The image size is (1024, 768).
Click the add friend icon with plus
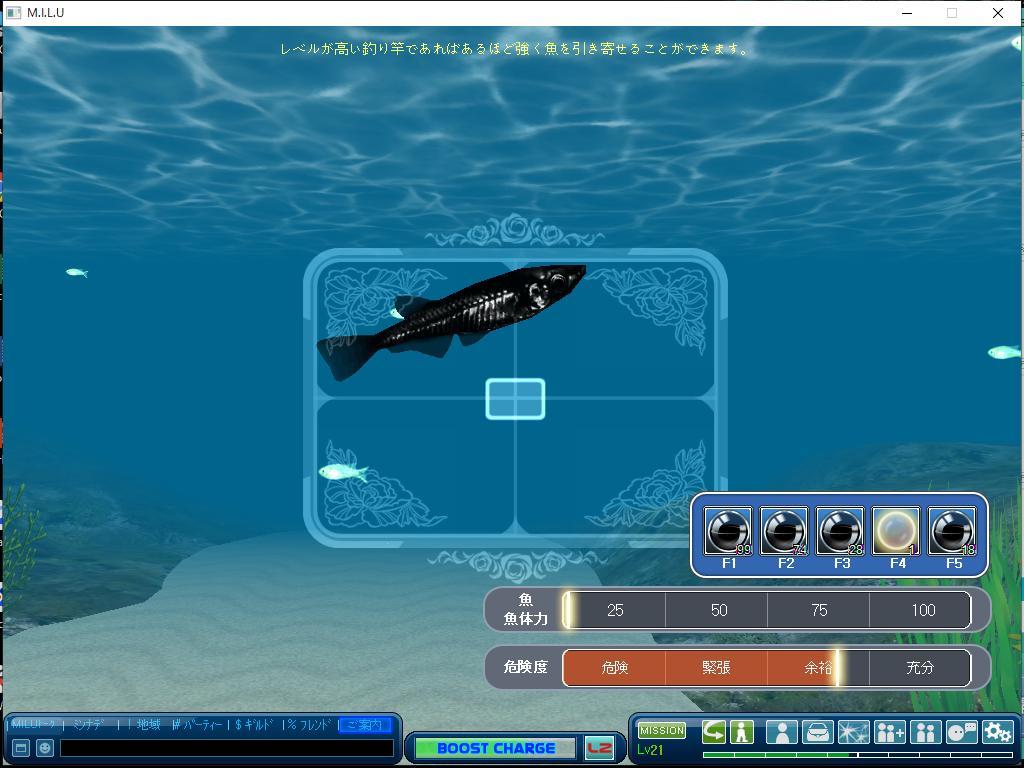[x=889, y=732]
